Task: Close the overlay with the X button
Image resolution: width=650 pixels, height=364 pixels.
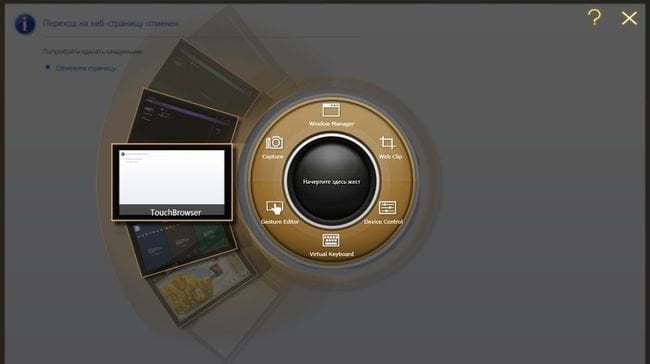Action: pos(629,18)
